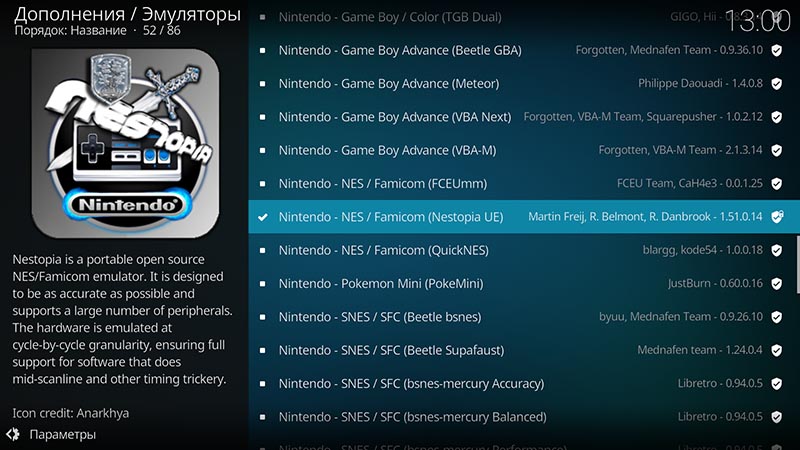800x450 pixels.
Task: Select SNES / SFC (Beetle Supafaust)
Action: [524, 350]
